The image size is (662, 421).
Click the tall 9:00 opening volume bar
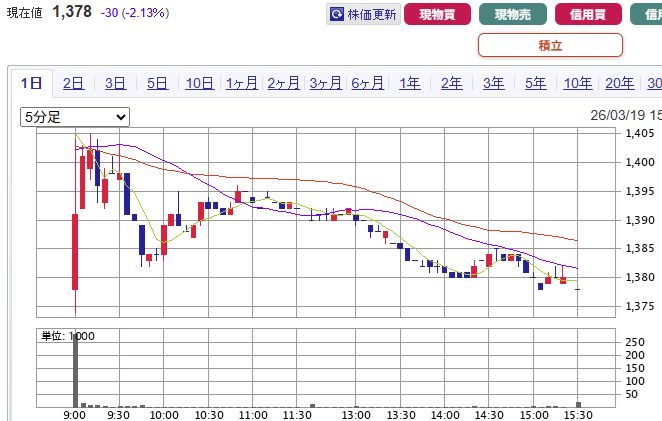tap(75, 370)
